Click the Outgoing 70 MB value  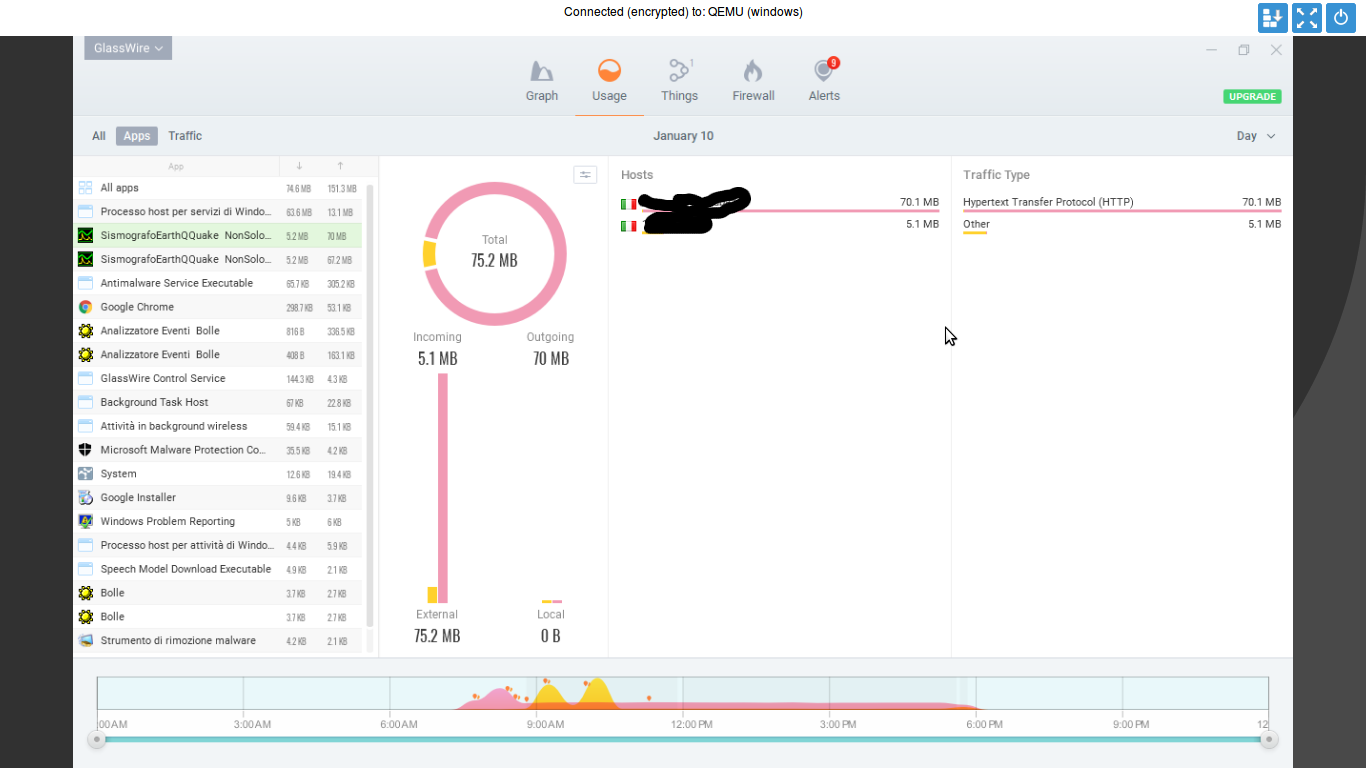[551, 358]
